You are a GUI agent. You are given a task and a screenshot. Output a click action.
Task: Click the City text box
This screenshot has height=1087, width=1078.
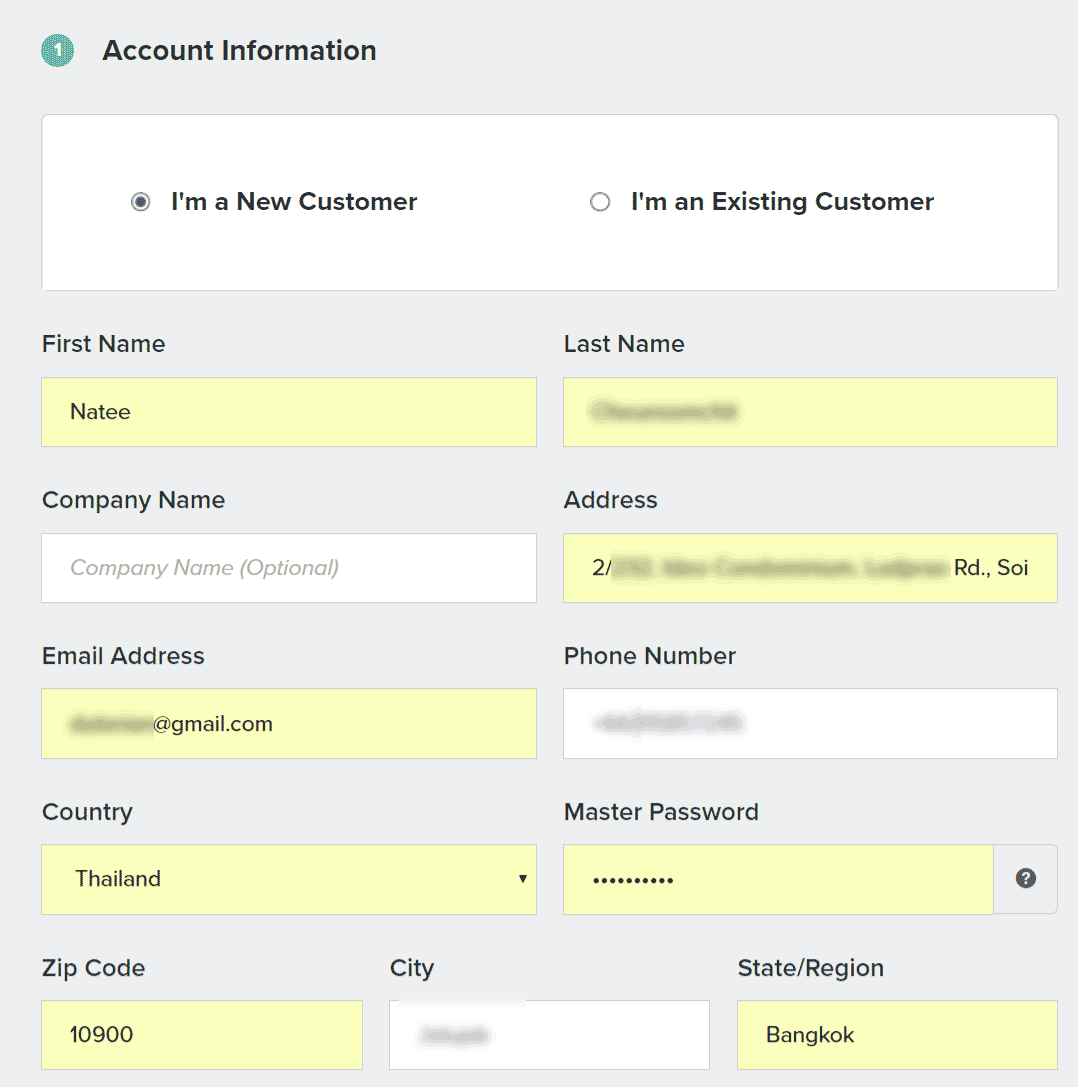[549, 1035]
